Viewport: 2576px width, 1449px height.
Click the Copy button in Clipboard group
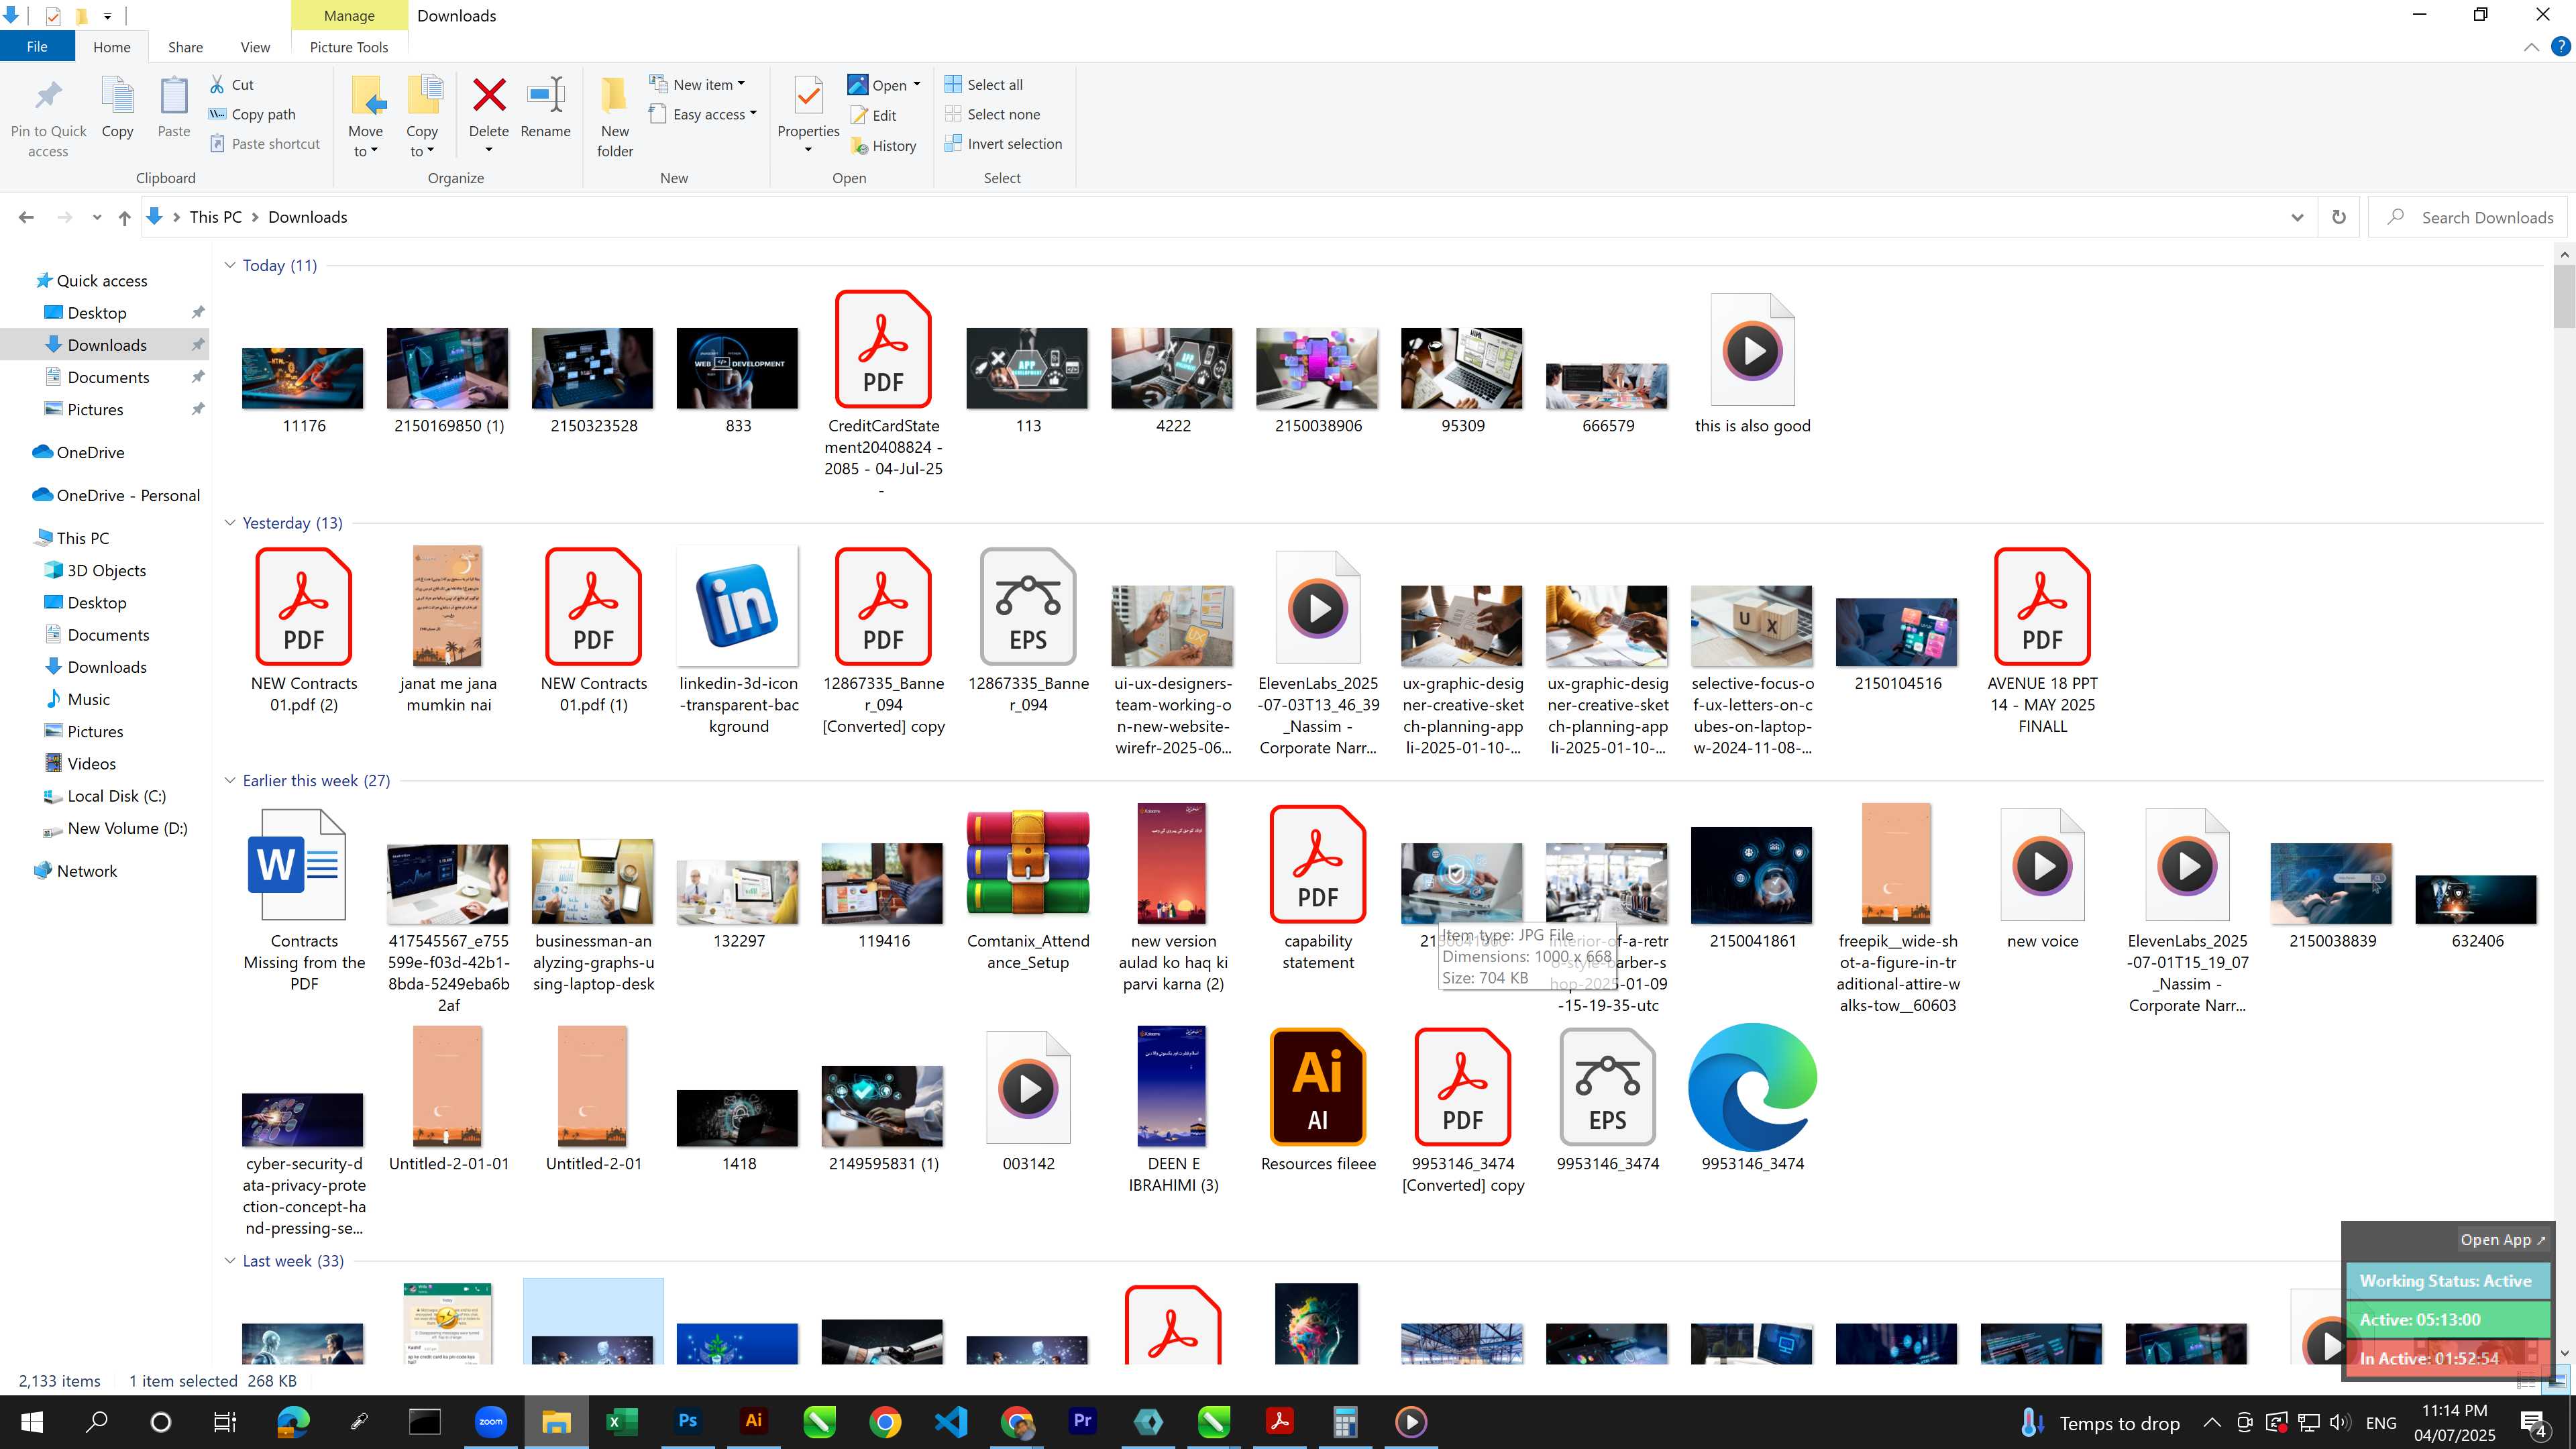pos(117,108)
